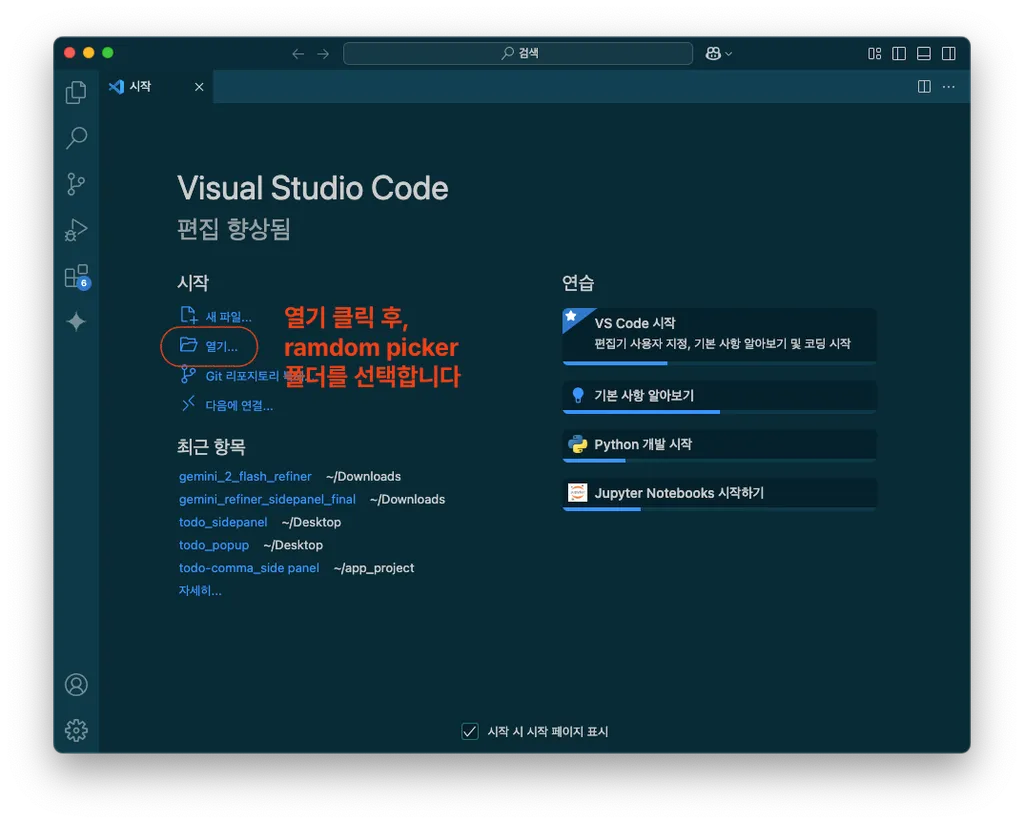This screenshot has height=824, width=1024.
Task: Open the Run and Debug view
Action: [x=76, y=230]
